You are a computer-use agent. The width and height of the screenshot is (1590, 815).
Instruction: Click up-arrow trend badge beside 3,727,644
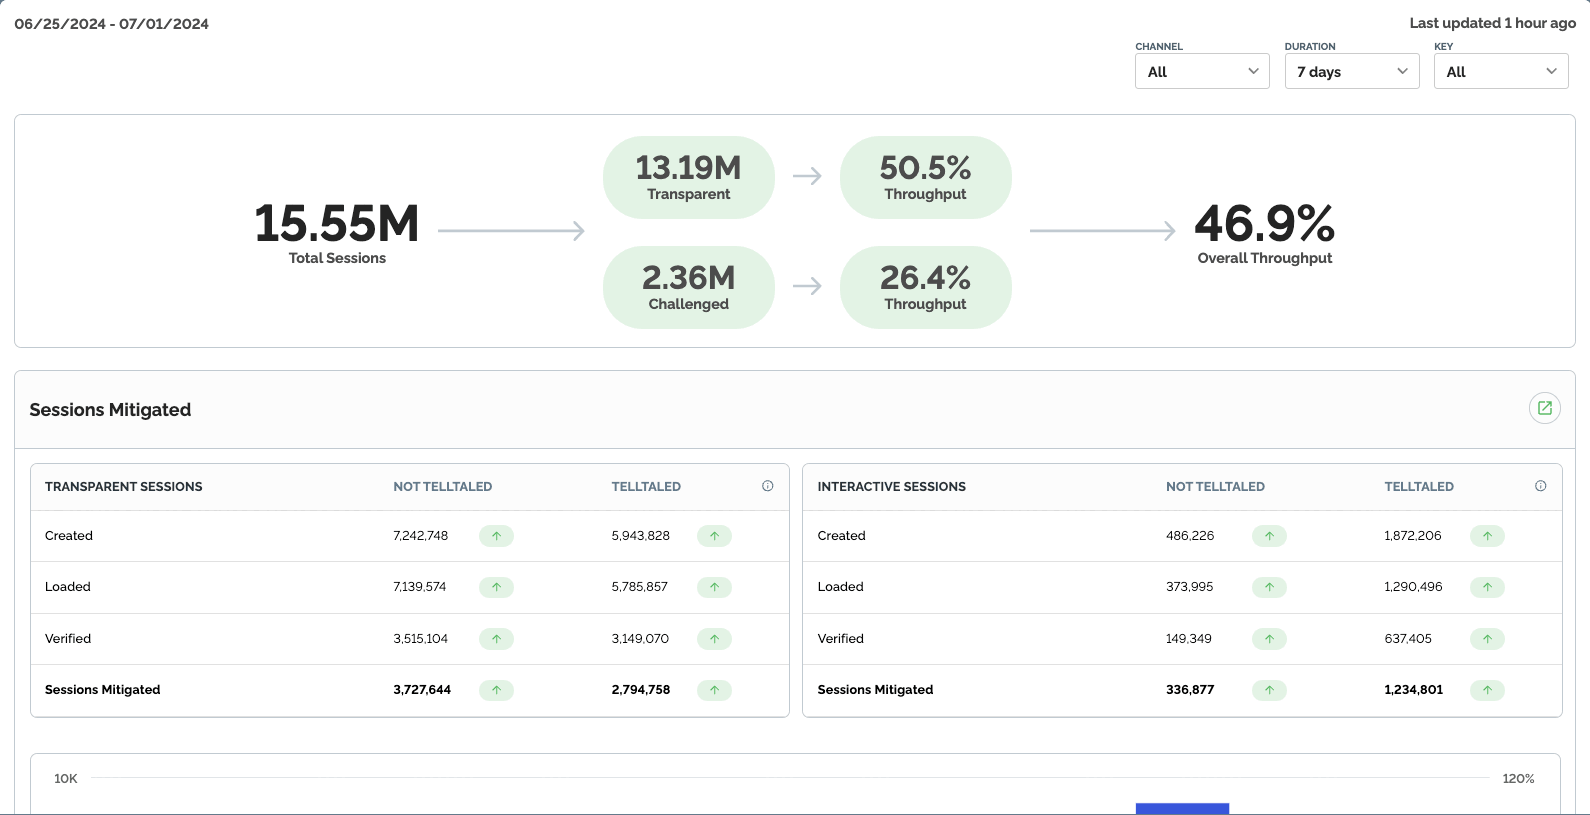point(496,690)
